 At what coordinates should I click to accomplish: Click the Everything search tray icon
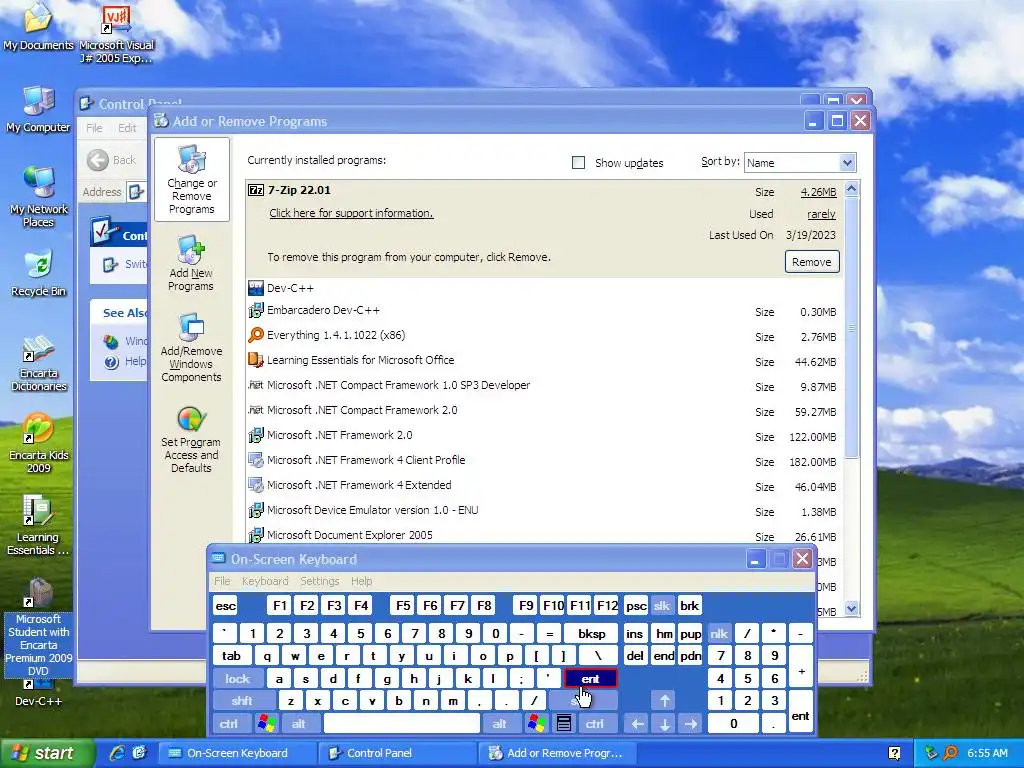[951, 753]
